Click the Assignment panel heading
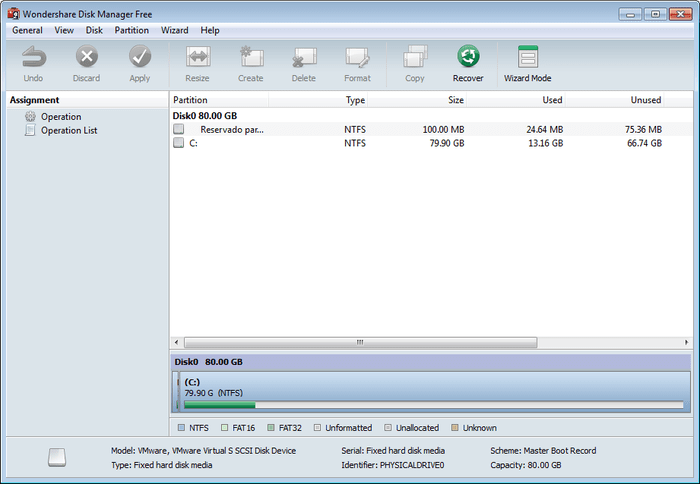The height and width of the screenshot is (484, 700). click(34, 100)
